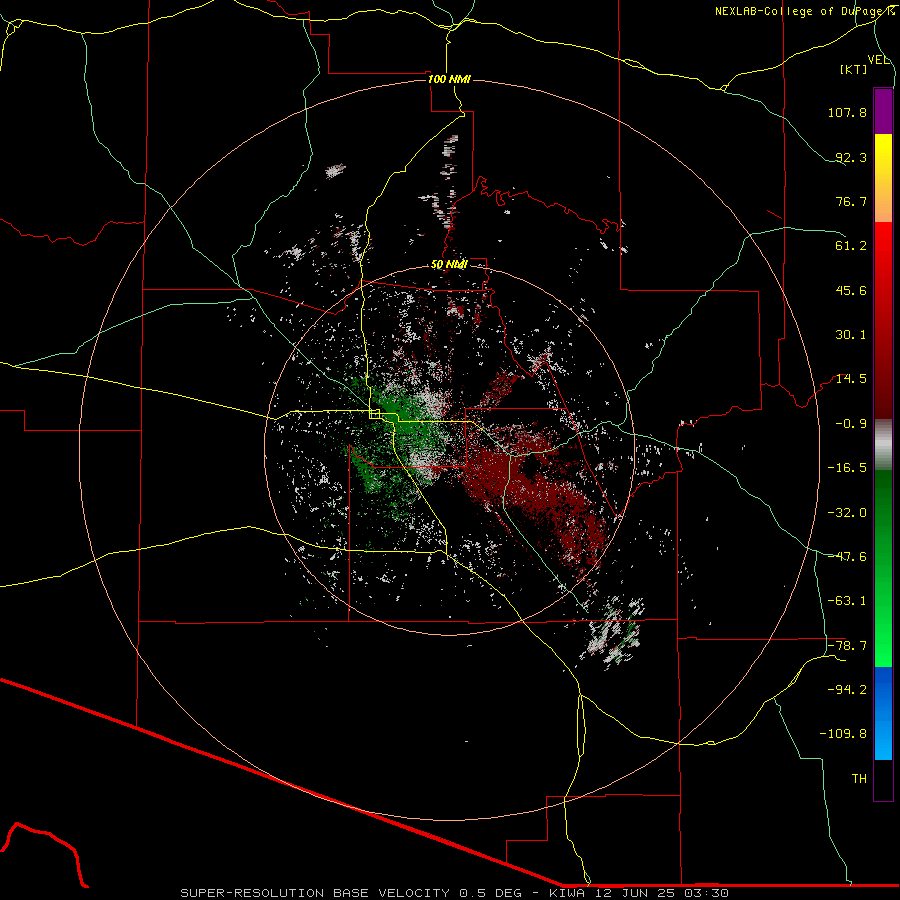Select the -94.2 legend value
Viewport: 900px width, 900px height.
(847, 690)
